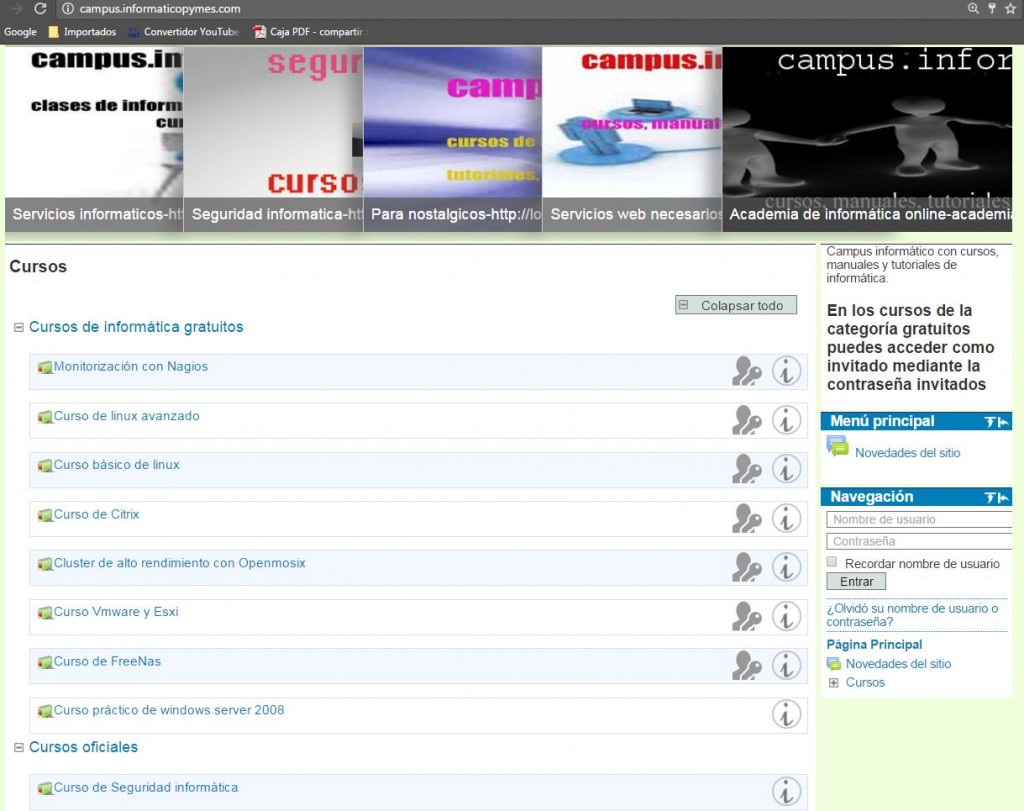Collapse the Cursos de informática gratuitos category
This screenshot has height=811, width=1024.
pyautogui.click(x=19, y=327)
